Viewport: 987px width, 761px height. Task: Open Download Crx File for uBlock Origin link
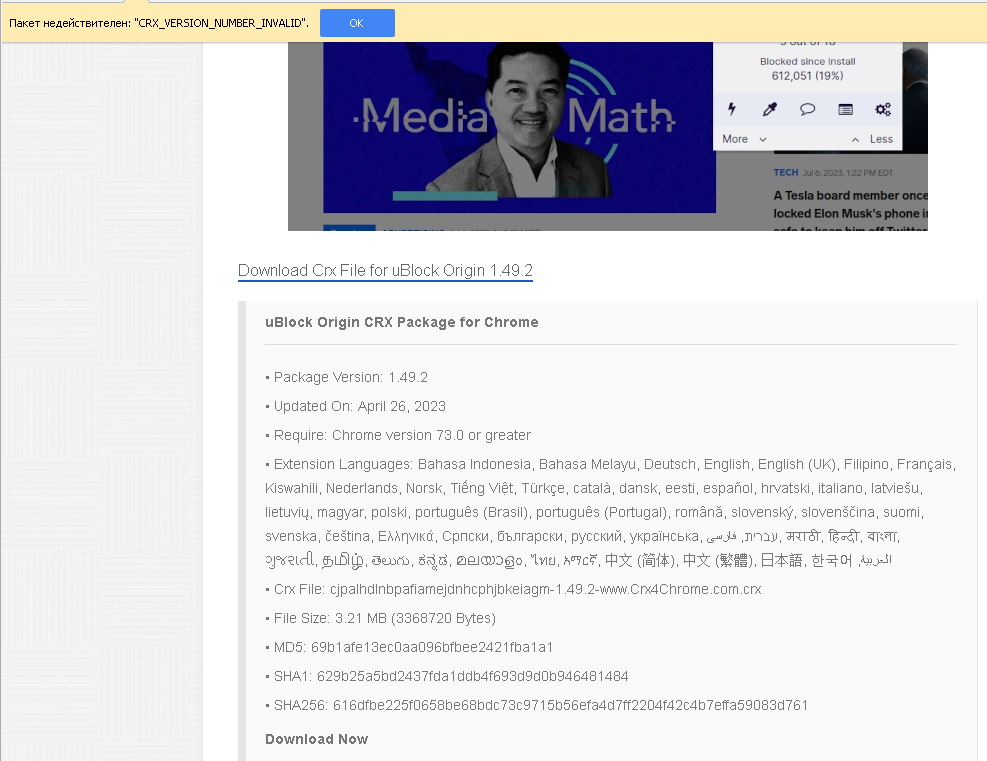[385, 271]
